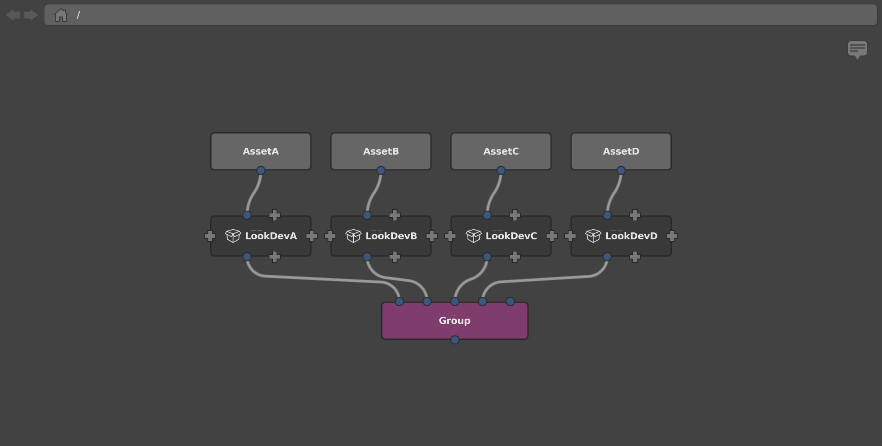Screen dimensions: 882x446
Task: Click the Group node's bottom output port
Action: coord(454,340)
